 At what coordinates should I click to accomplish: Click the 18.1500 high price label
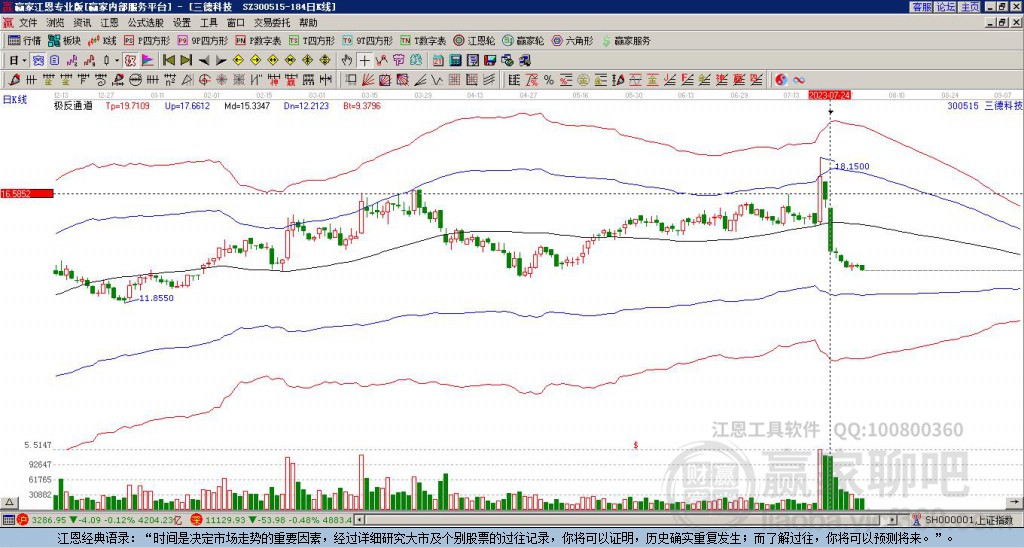tap(852, 167)
